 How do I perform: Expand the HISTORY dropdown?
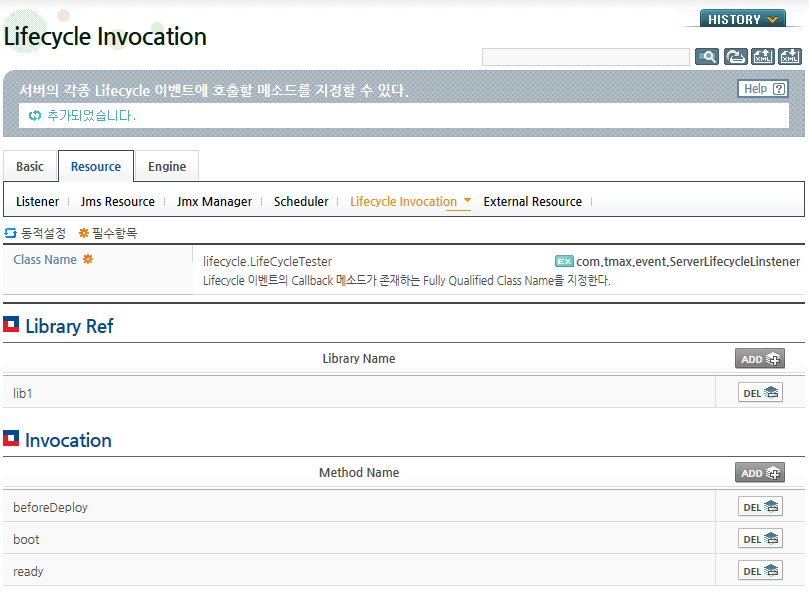pos(742,19)
